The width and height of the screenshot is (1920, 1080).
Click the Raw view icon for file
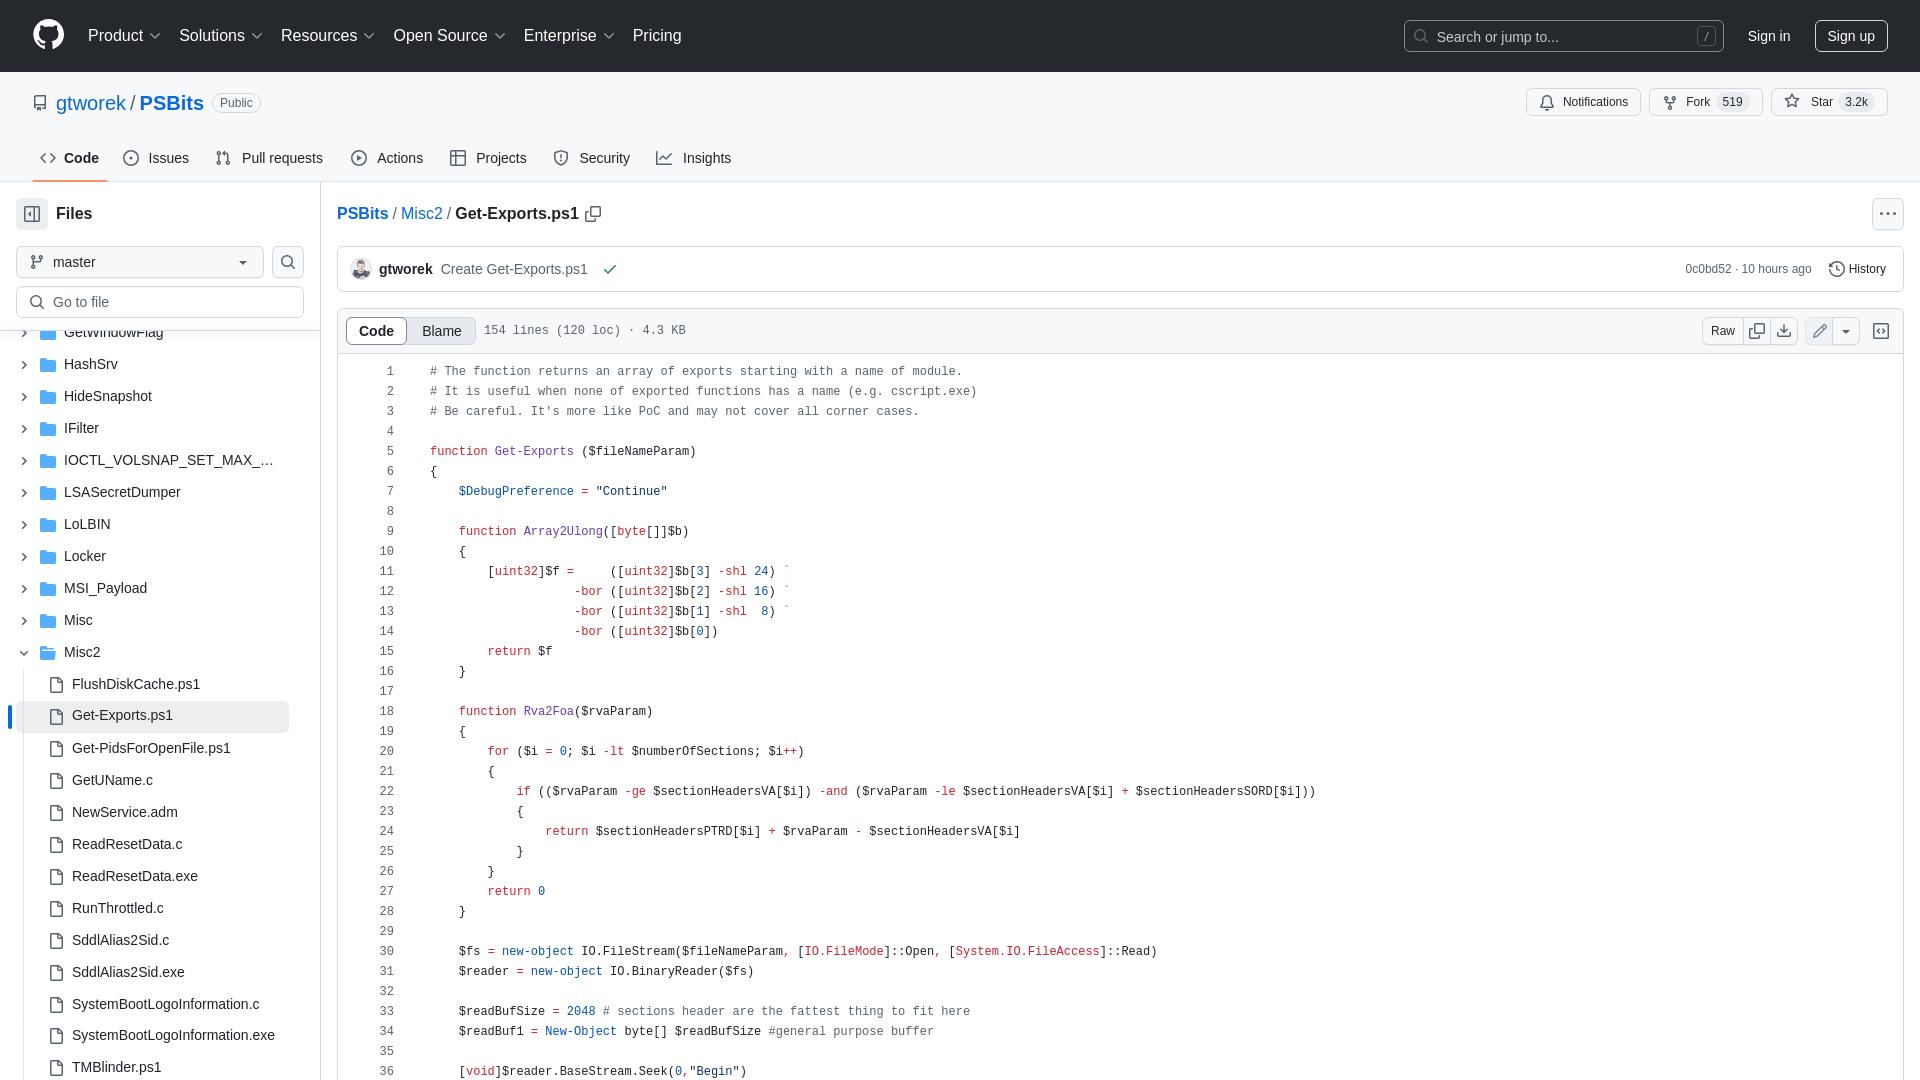pyautogui.click(x=1722, y=331)
